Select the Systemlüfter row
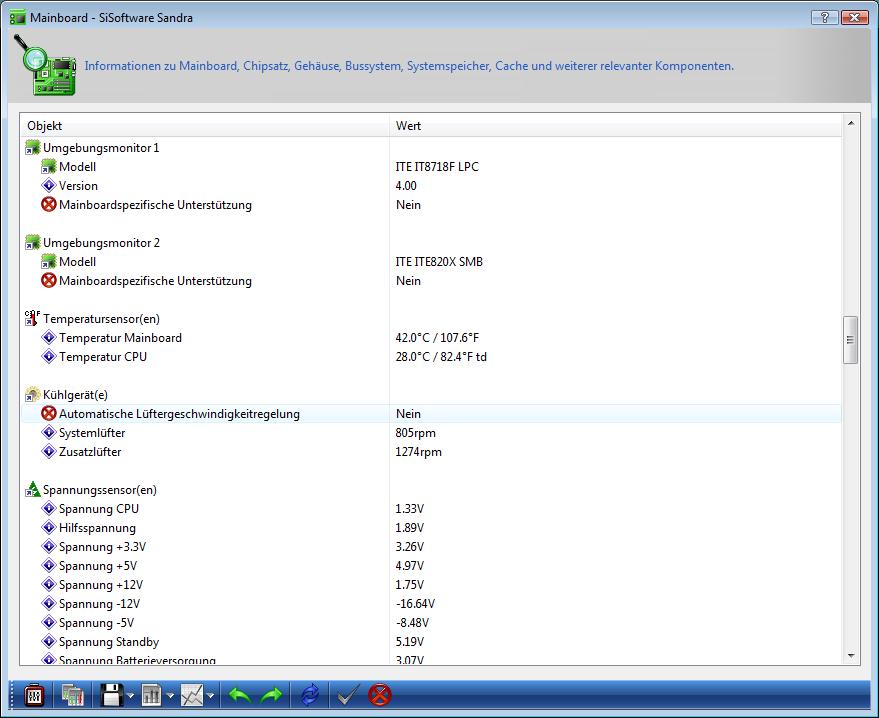 point(431,433)
